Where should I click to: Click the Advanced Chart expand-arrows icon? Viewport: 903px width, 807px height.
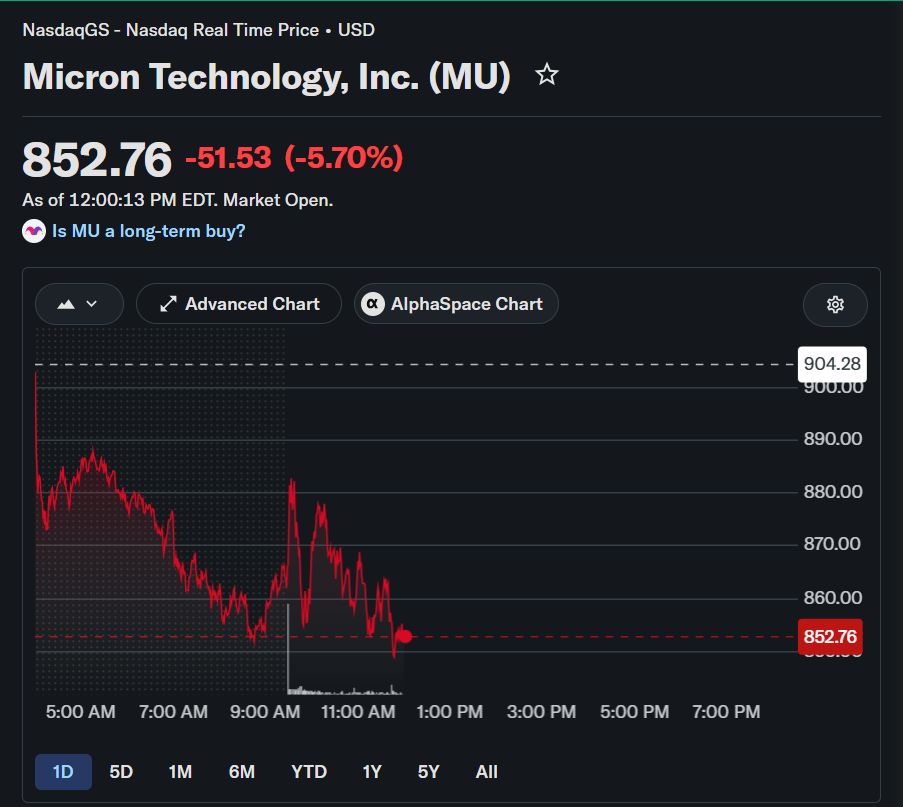tap(168, 304)
